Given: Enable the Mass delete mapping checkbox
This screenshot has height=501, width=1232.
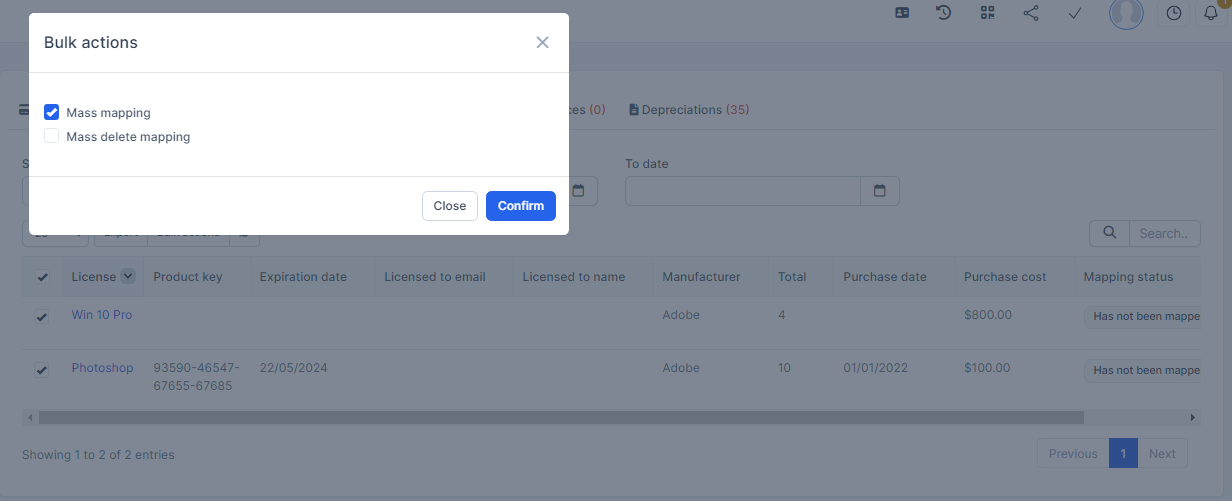Looking at the screenshot, I should 52,136.
